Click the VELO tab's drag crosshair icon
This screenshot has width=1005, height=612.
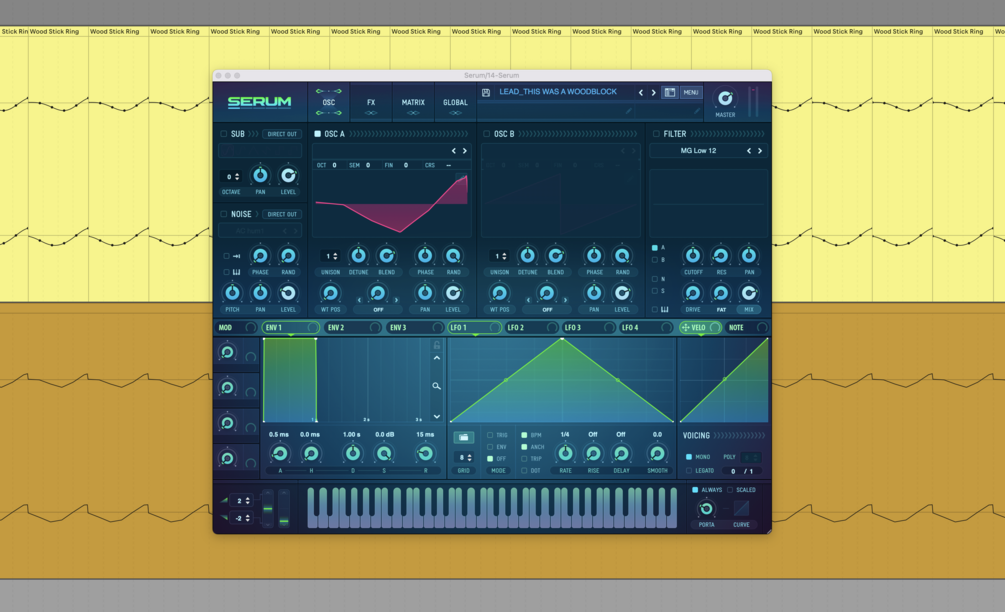[685, 327]
